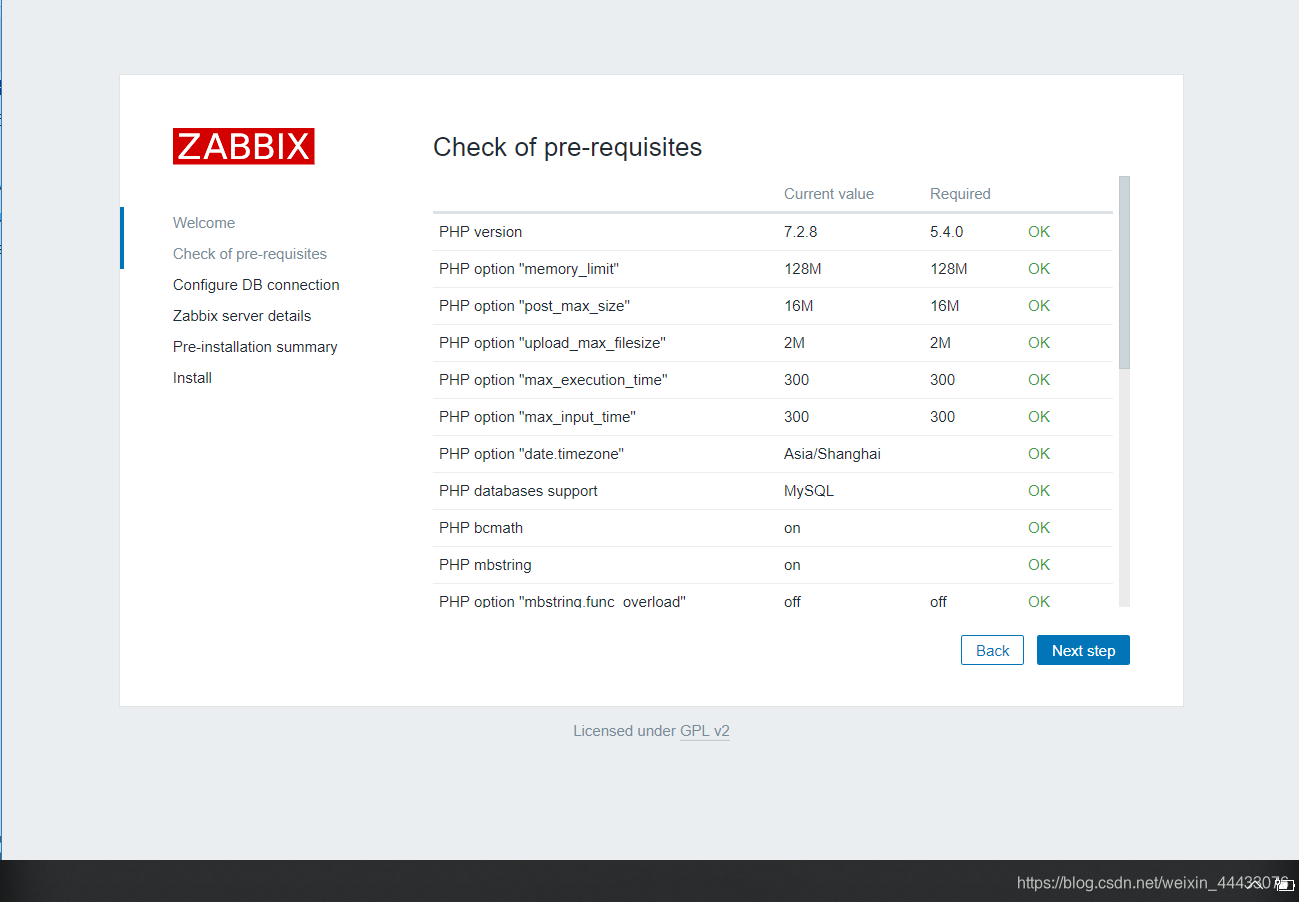
Task: Select Zabbix server details step
Action: pos(242,316)
